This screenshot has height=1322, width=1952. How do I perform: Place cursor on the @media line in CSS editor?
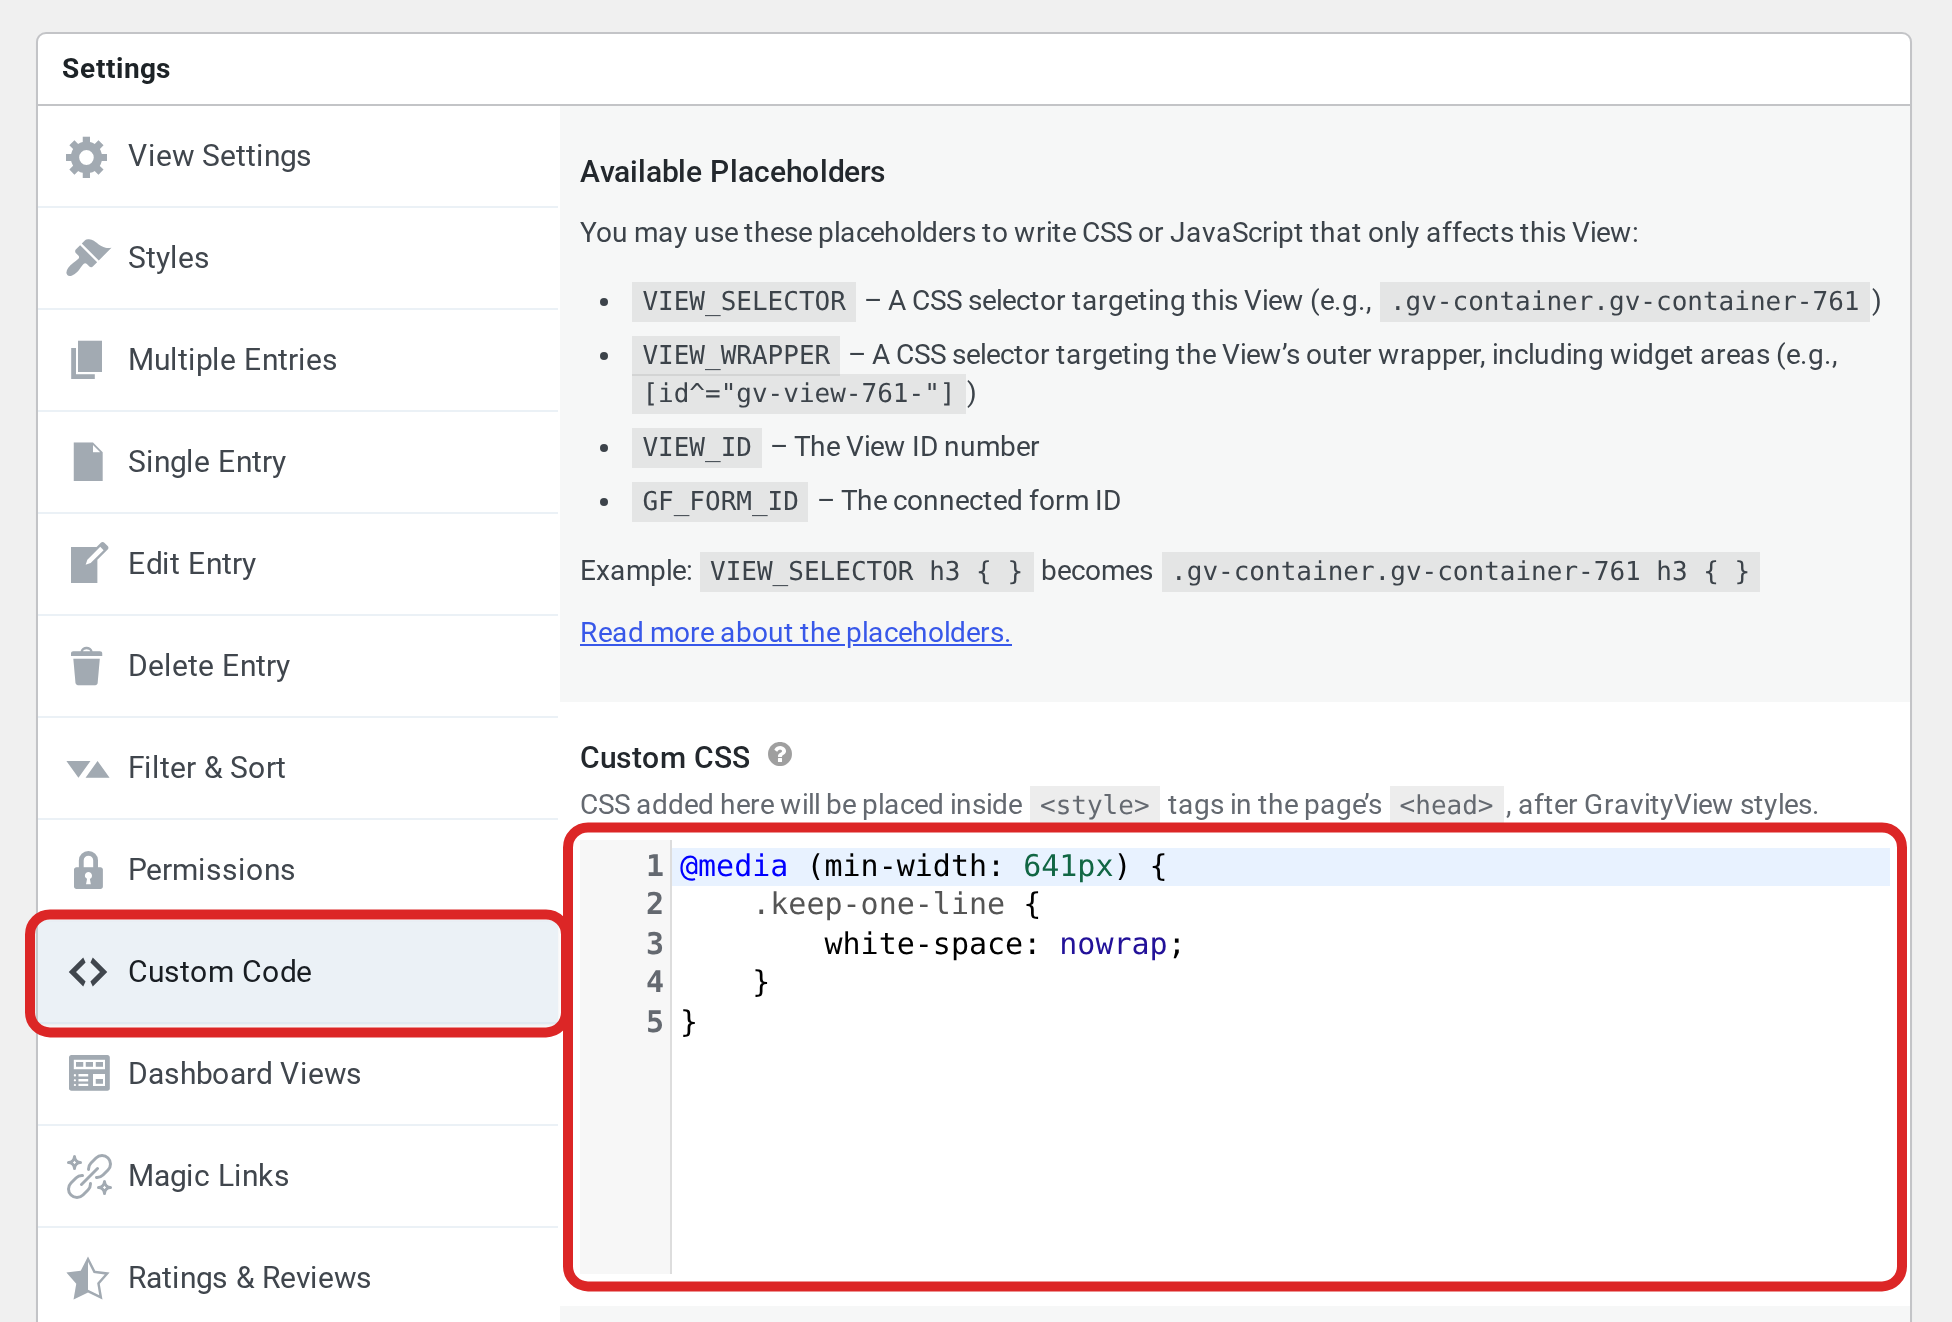click(1280, 866)
